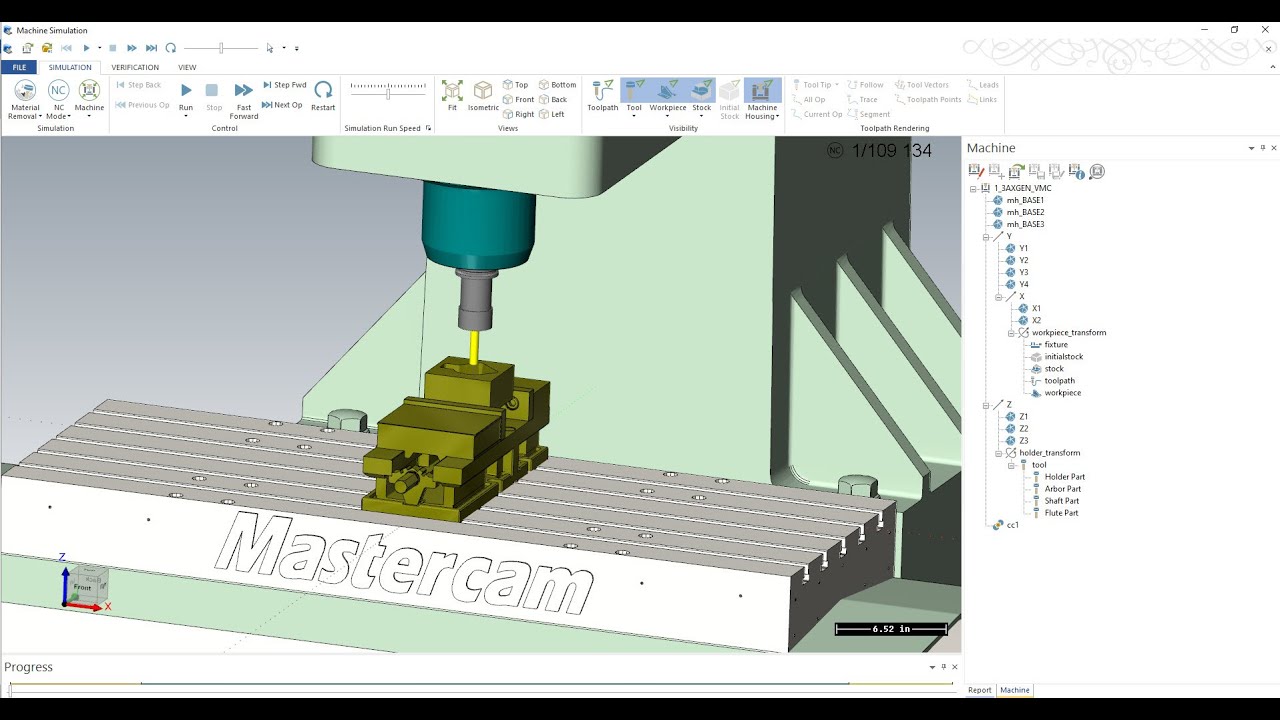This screenshot has width=1280, height=720.
Task: Set view to Back
Action: tap(553, 100)
